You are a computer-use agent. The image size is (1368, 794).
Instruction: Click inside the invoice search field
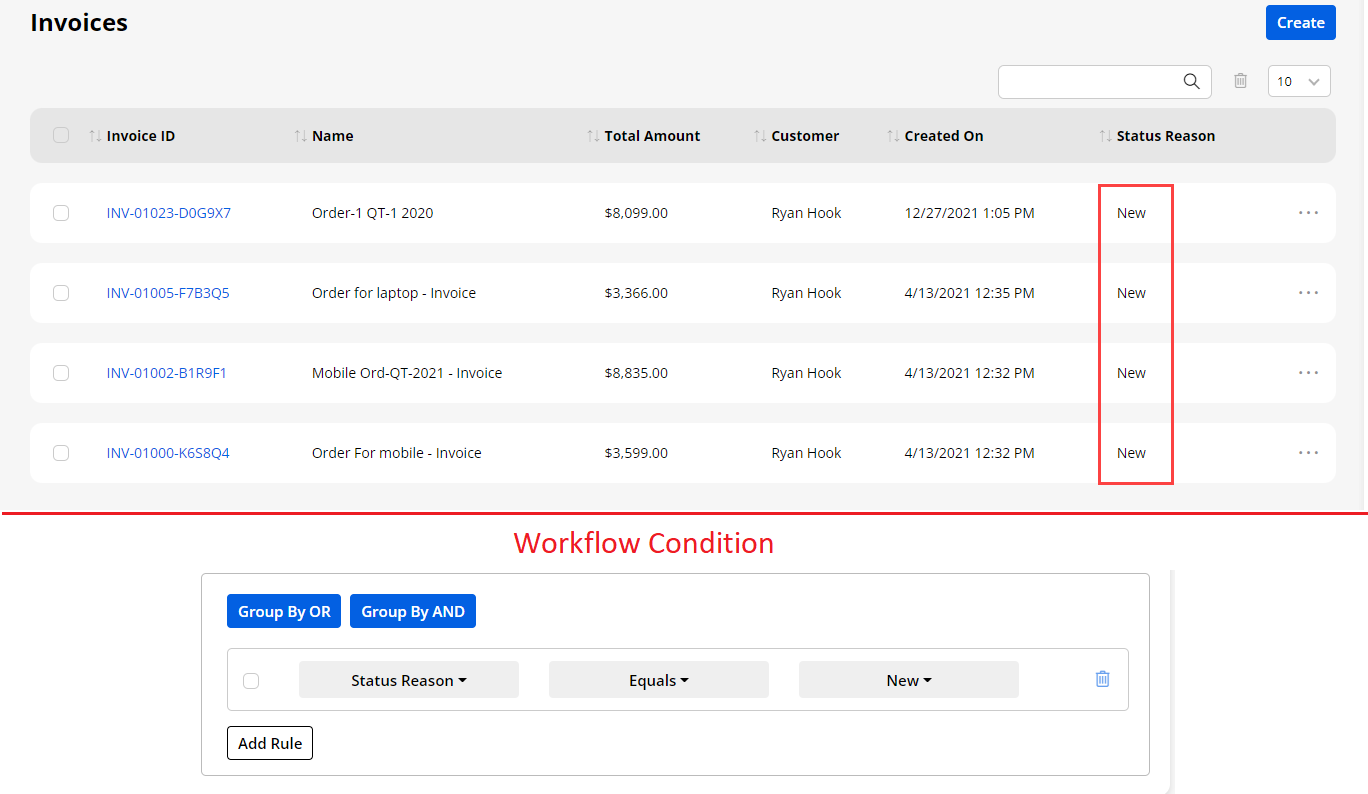[x=1088, y=82]
